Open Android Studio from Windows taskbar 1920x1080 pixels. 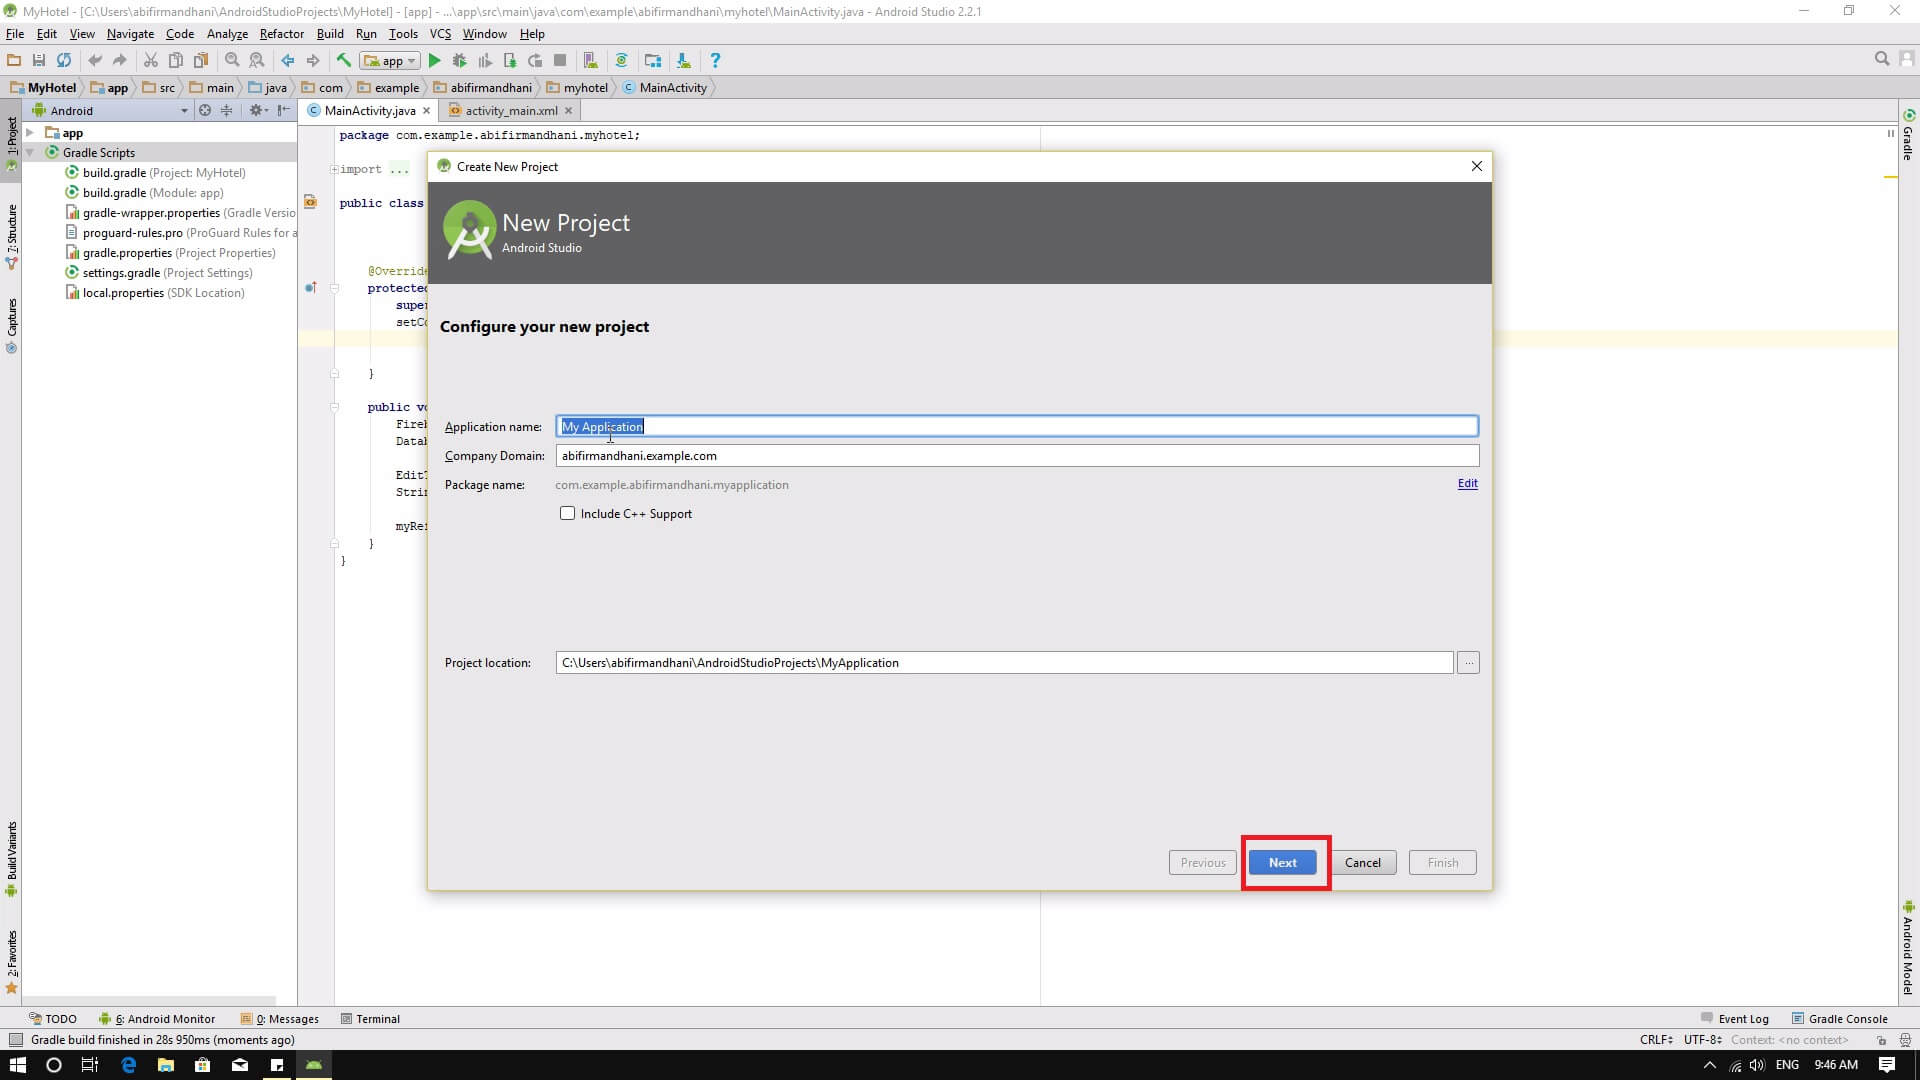pyautogui.click(x=314, y=1065)
